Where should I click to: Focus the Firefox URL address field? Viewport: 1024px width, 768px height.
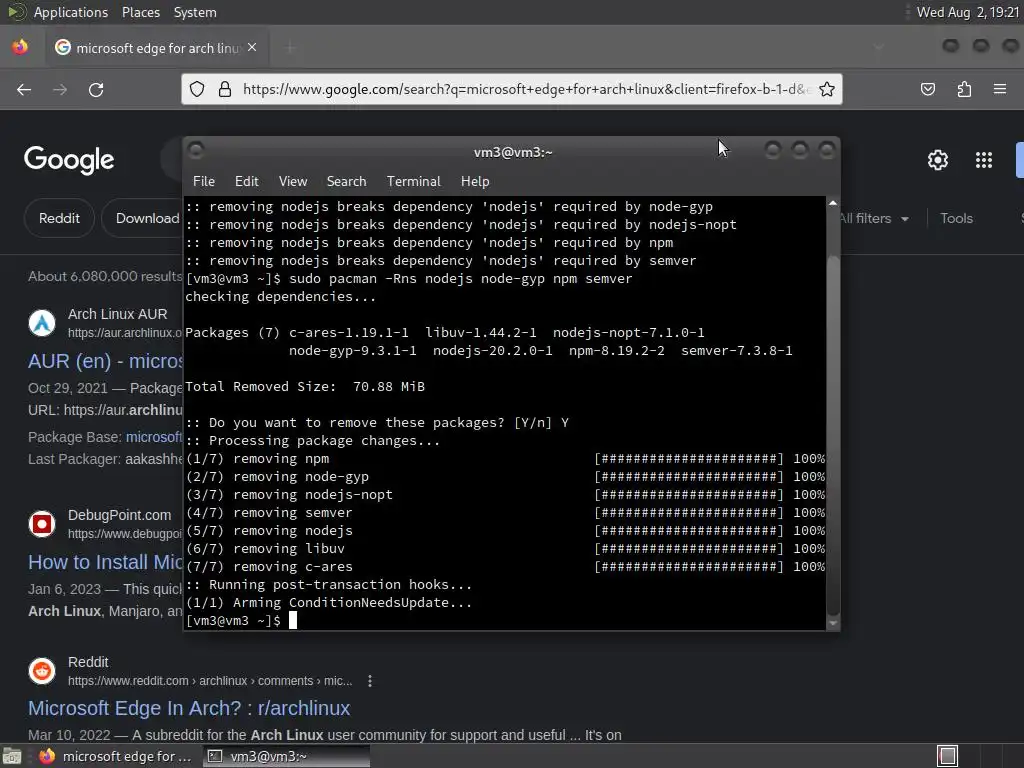click(526, 89)
